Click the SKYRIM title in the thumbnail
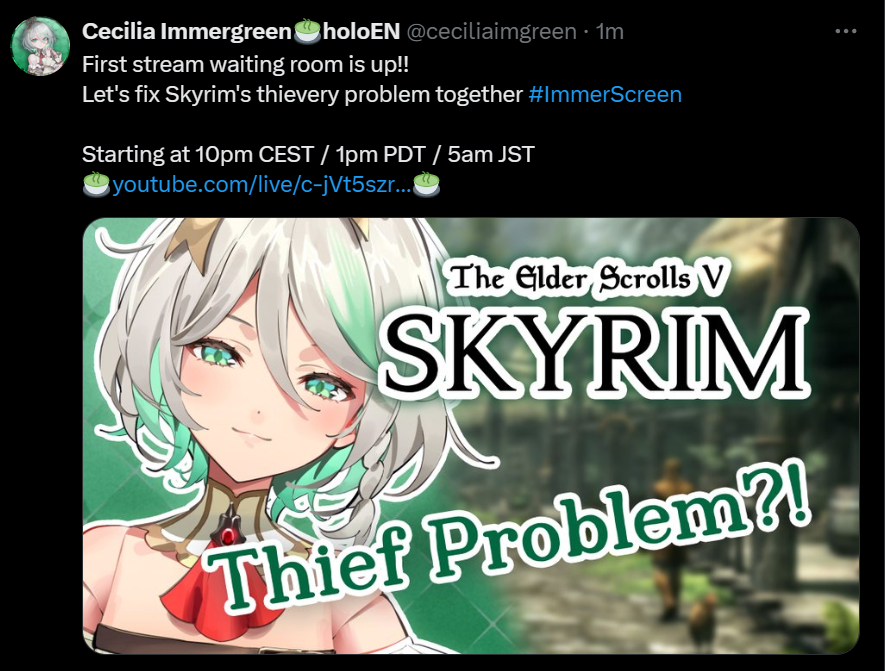Screen dimensions: 885x671 (x=595, y=354)
